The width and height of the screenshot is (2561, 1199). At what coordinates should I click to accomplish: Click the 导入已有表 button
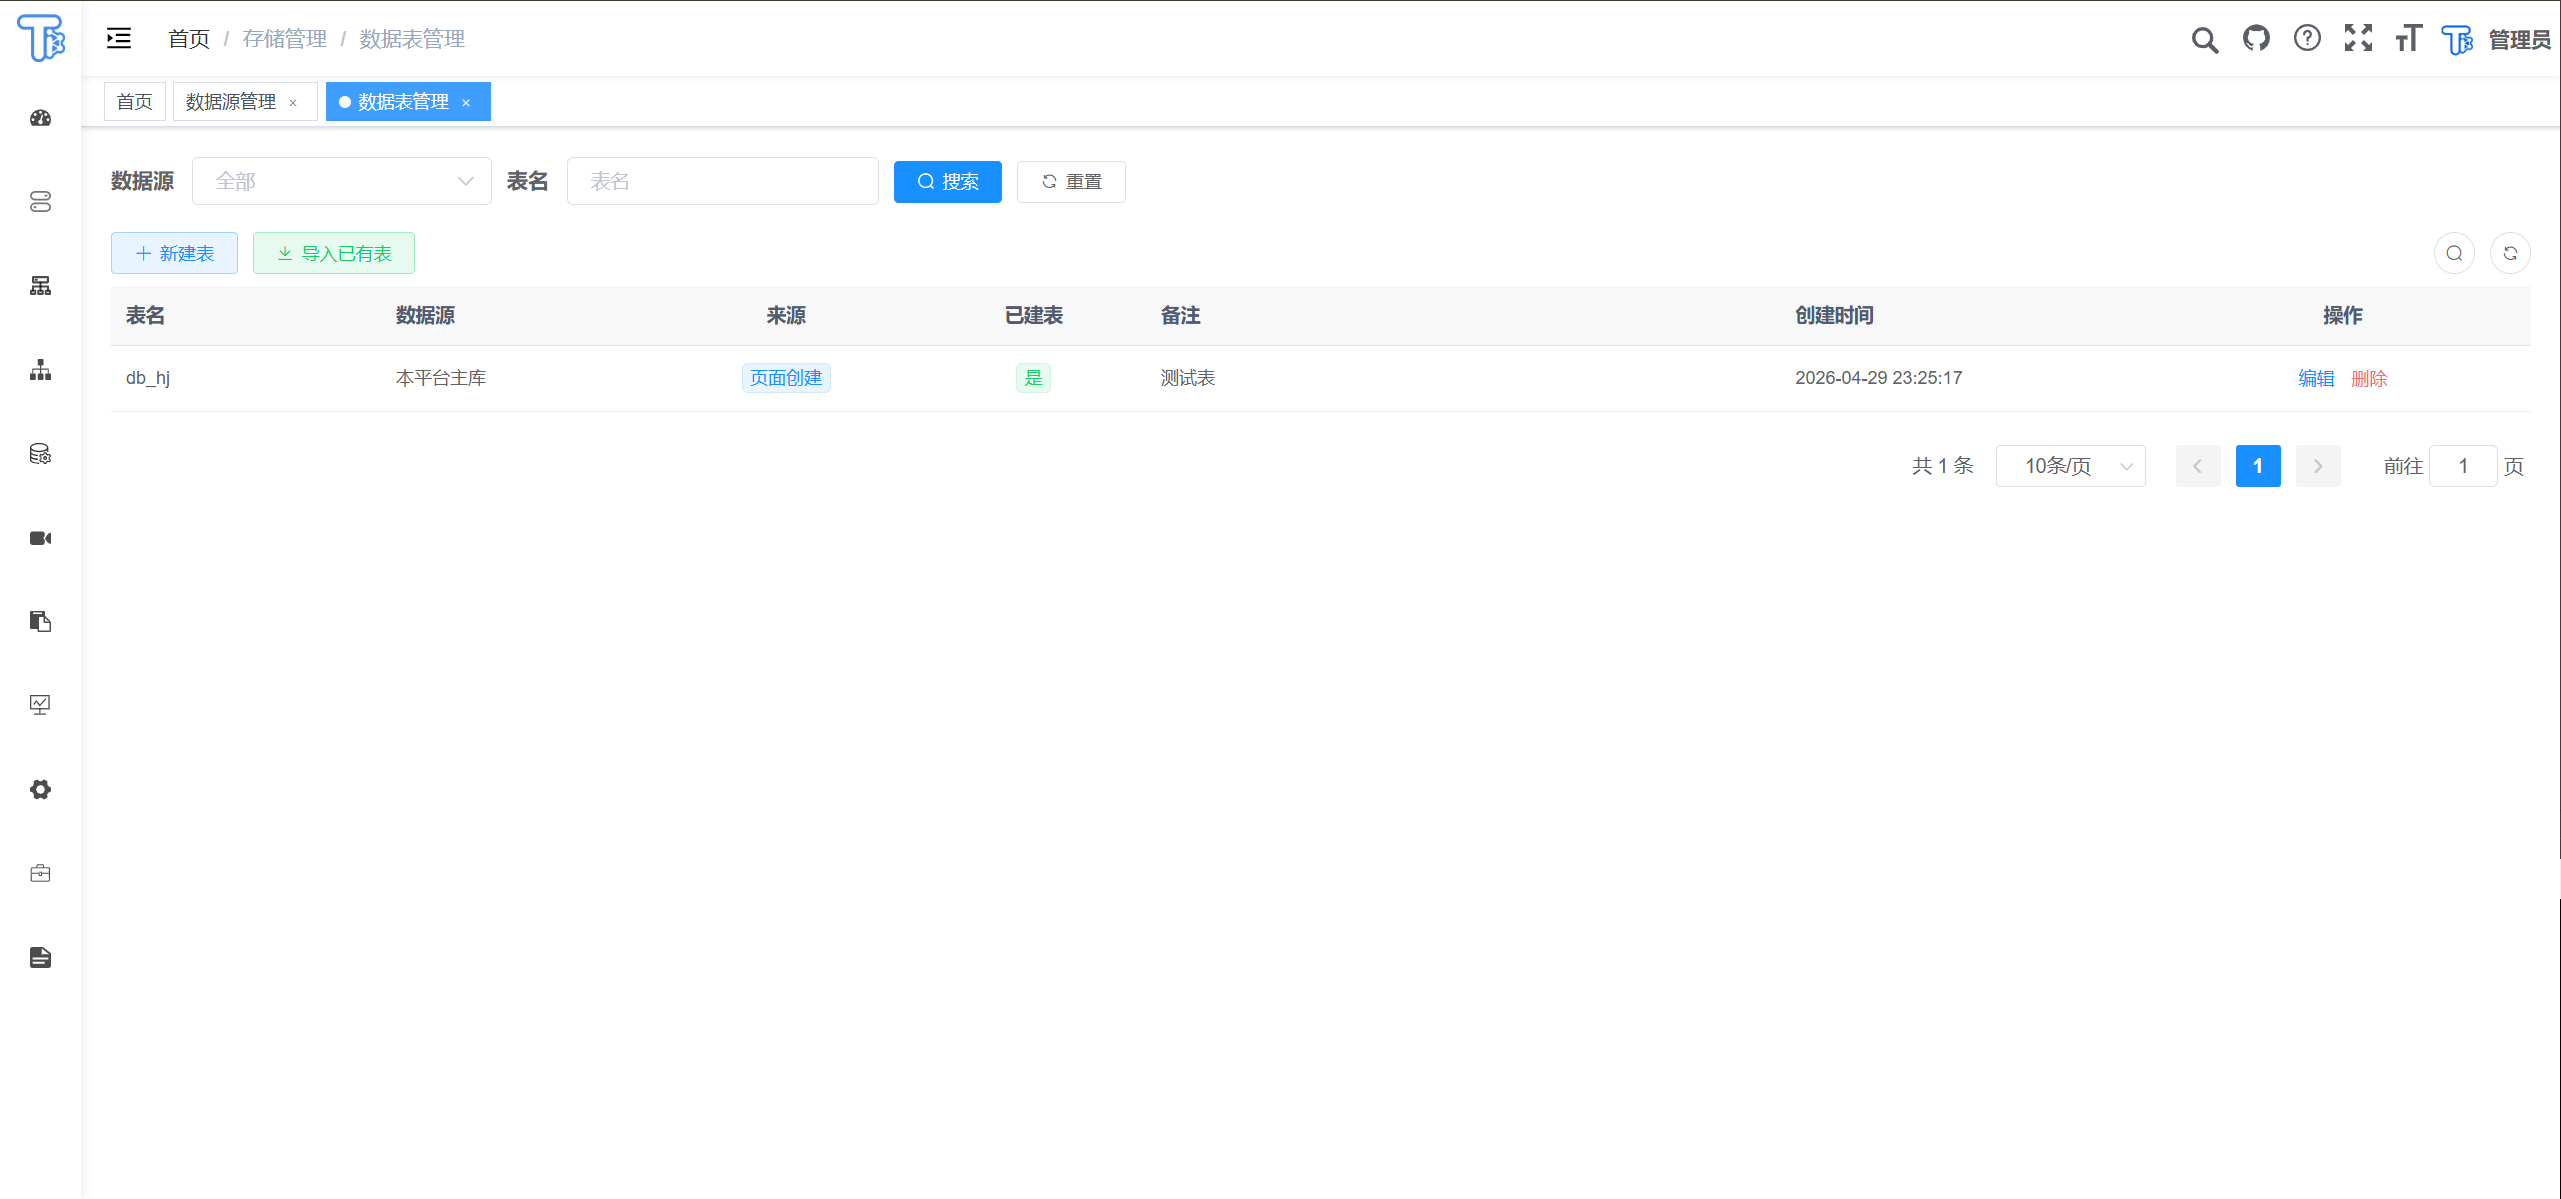tap(334, 253)
